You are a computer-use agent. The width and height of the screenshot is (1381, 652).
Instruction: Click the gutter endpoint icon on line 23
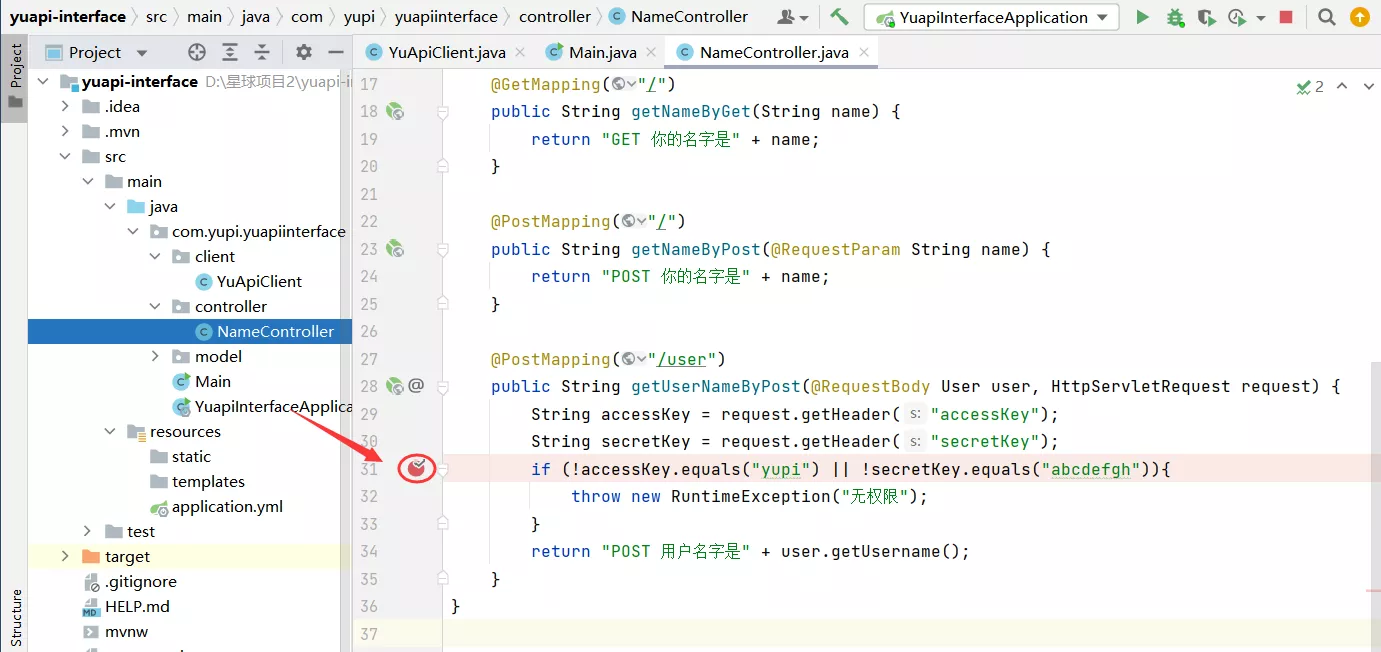click(x=395, y=249)
